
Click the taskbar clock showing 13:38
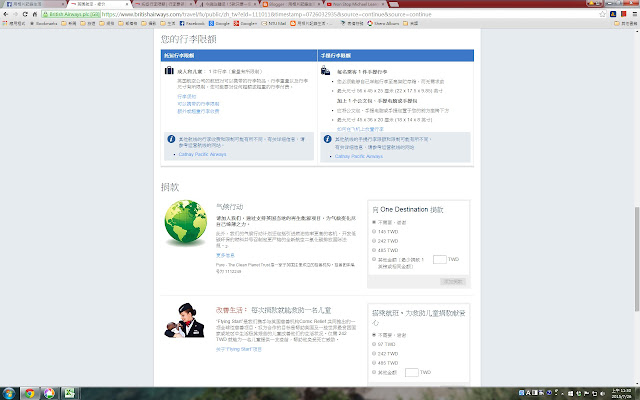tap(621, 393)
